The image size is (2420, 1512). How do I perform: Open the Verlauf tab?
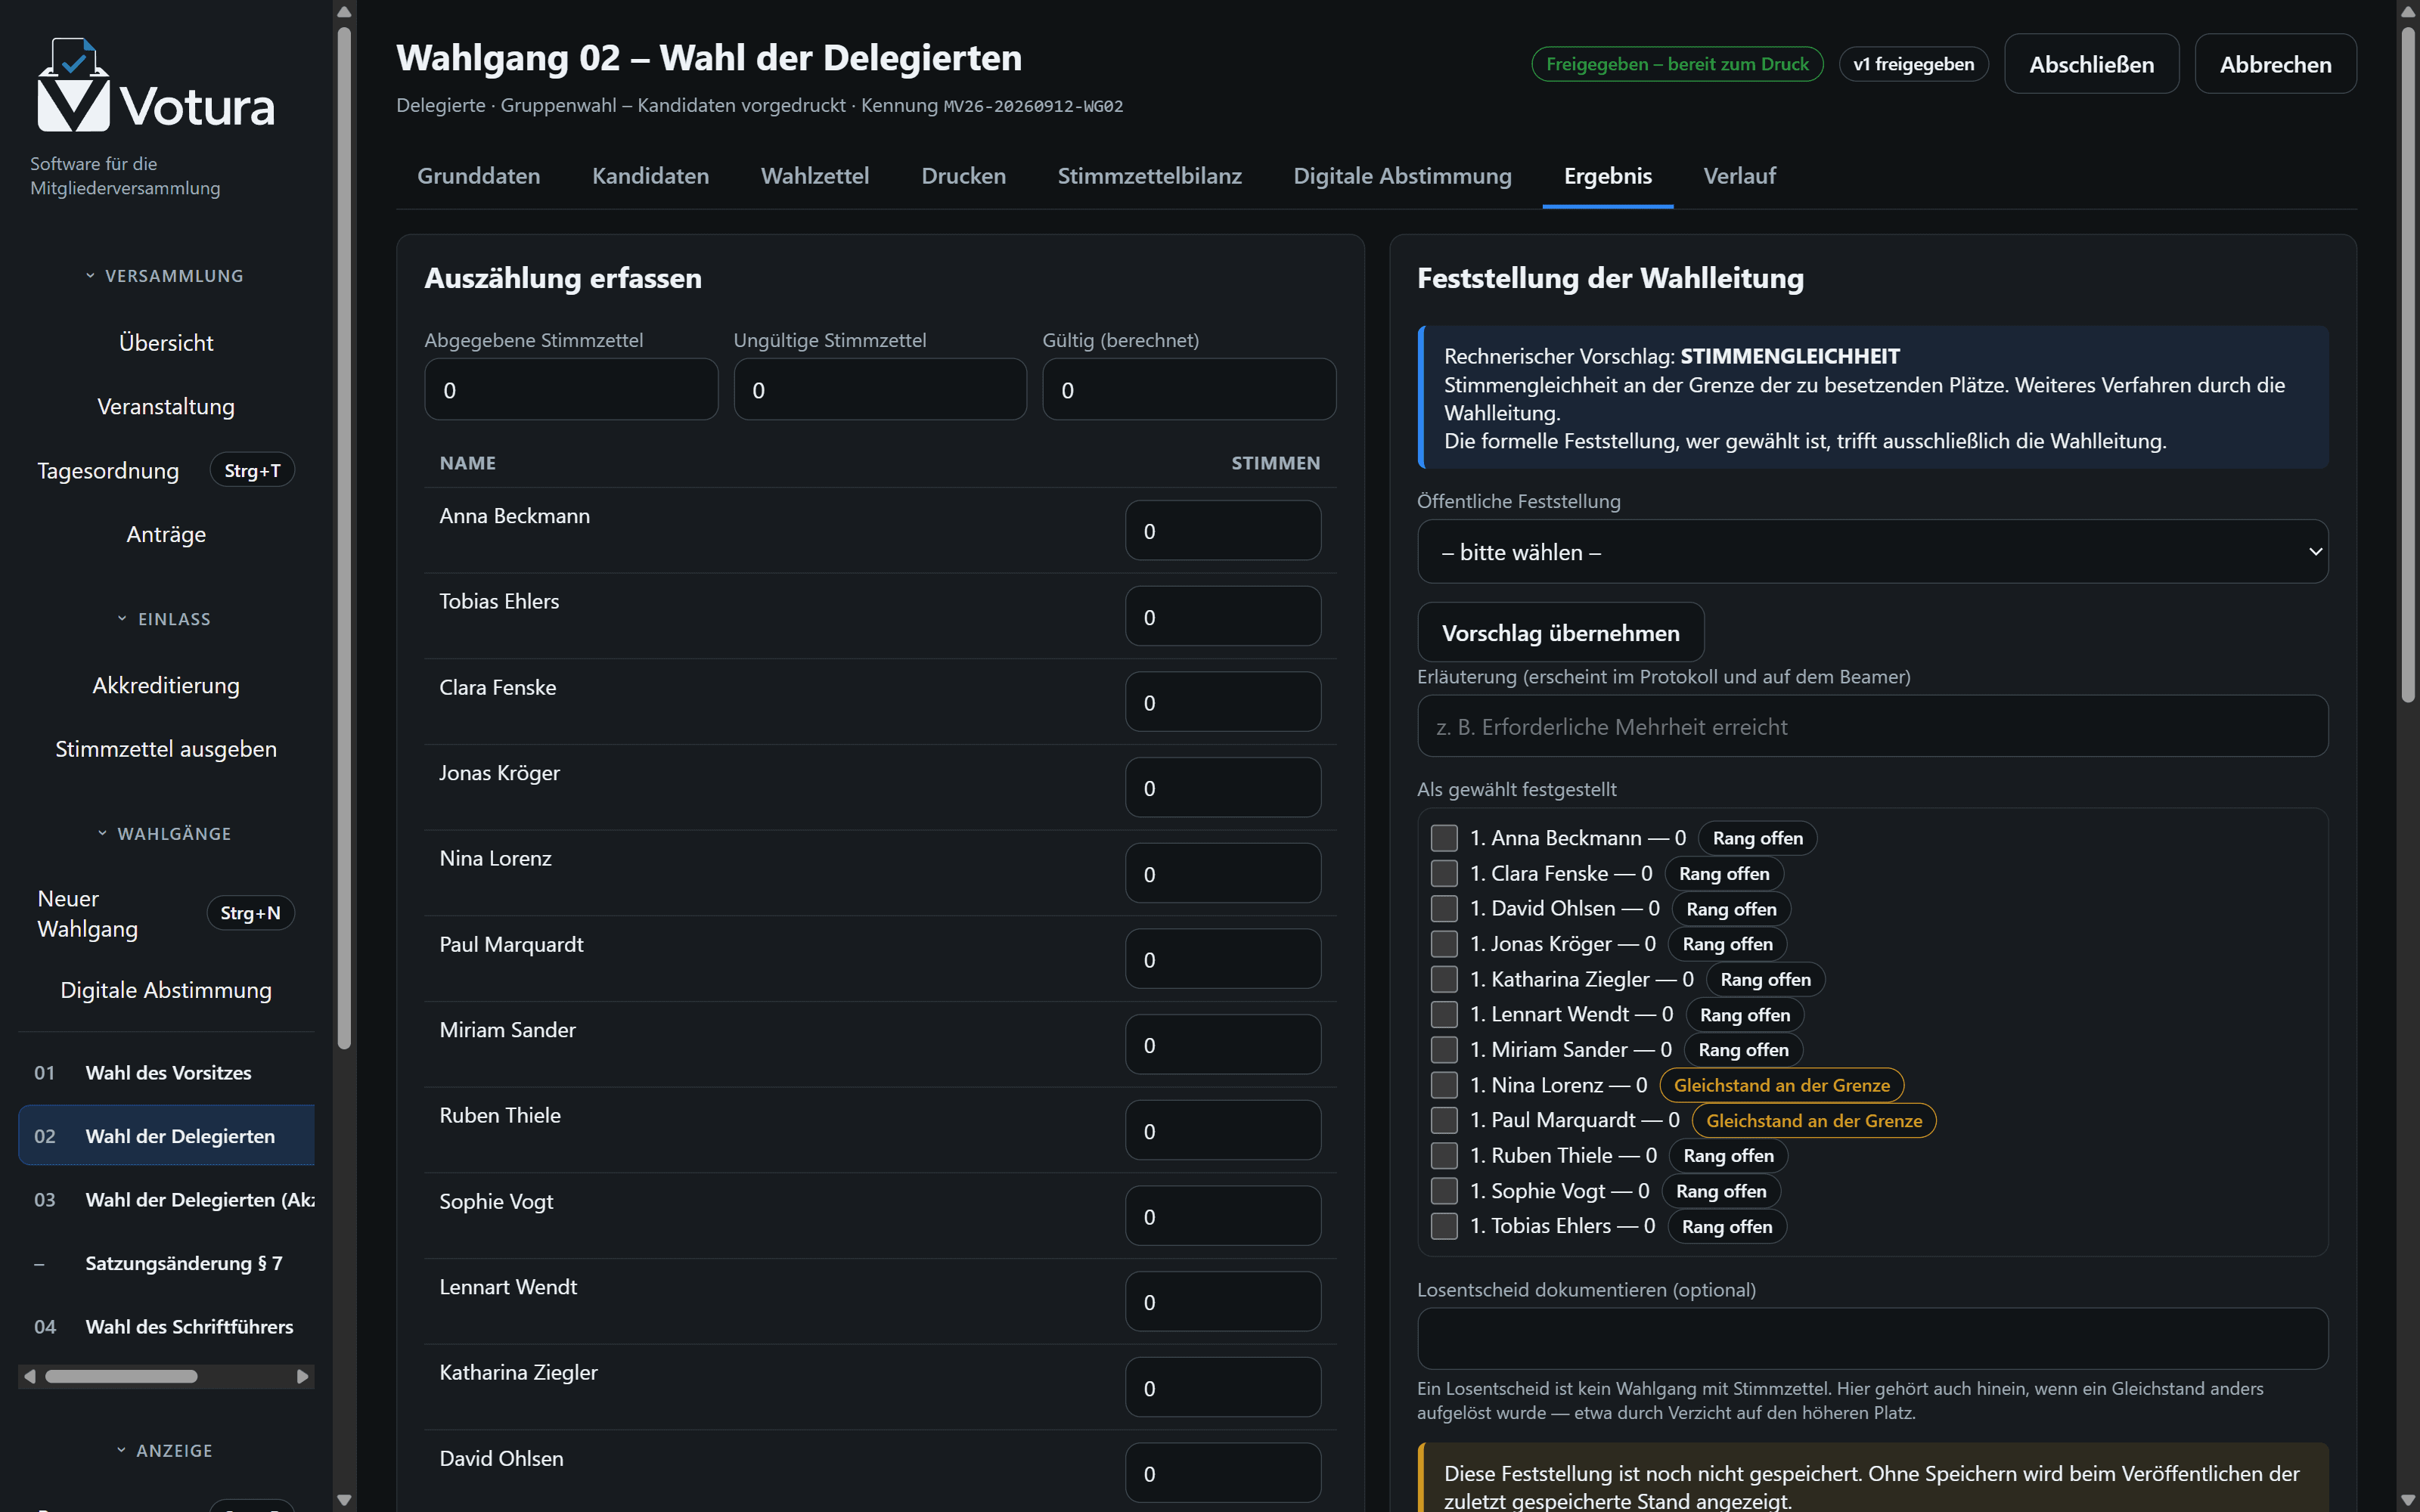pyautogui.click(x=1739, y=176)
